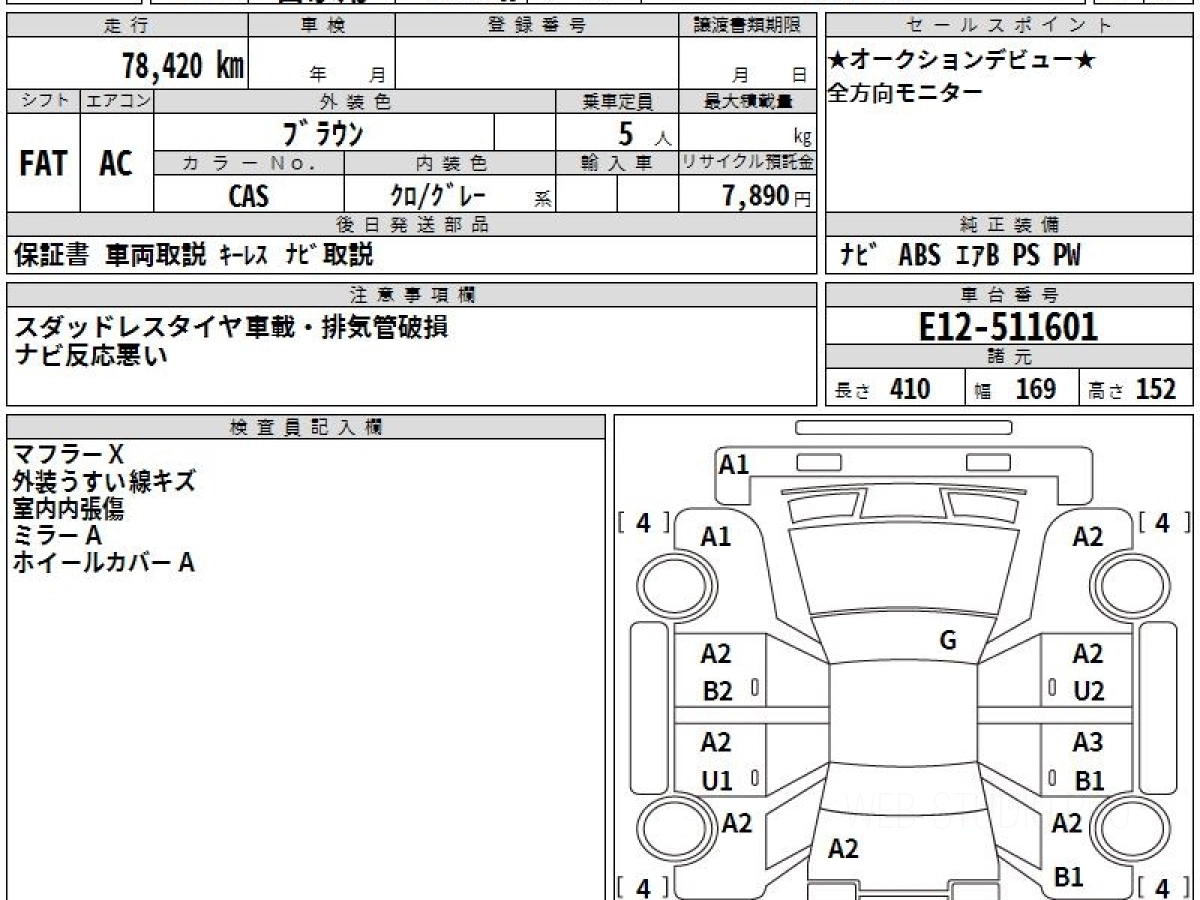Click the マフラーX inspector note

(x=68, y=454)
